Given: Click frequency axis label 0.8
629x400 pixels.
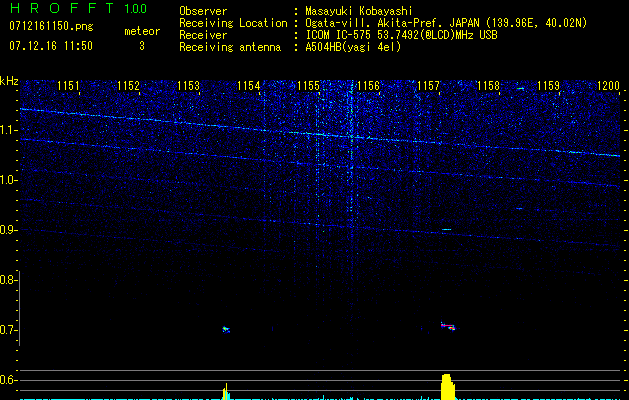Looking at the screenshot, I should 9,280.
